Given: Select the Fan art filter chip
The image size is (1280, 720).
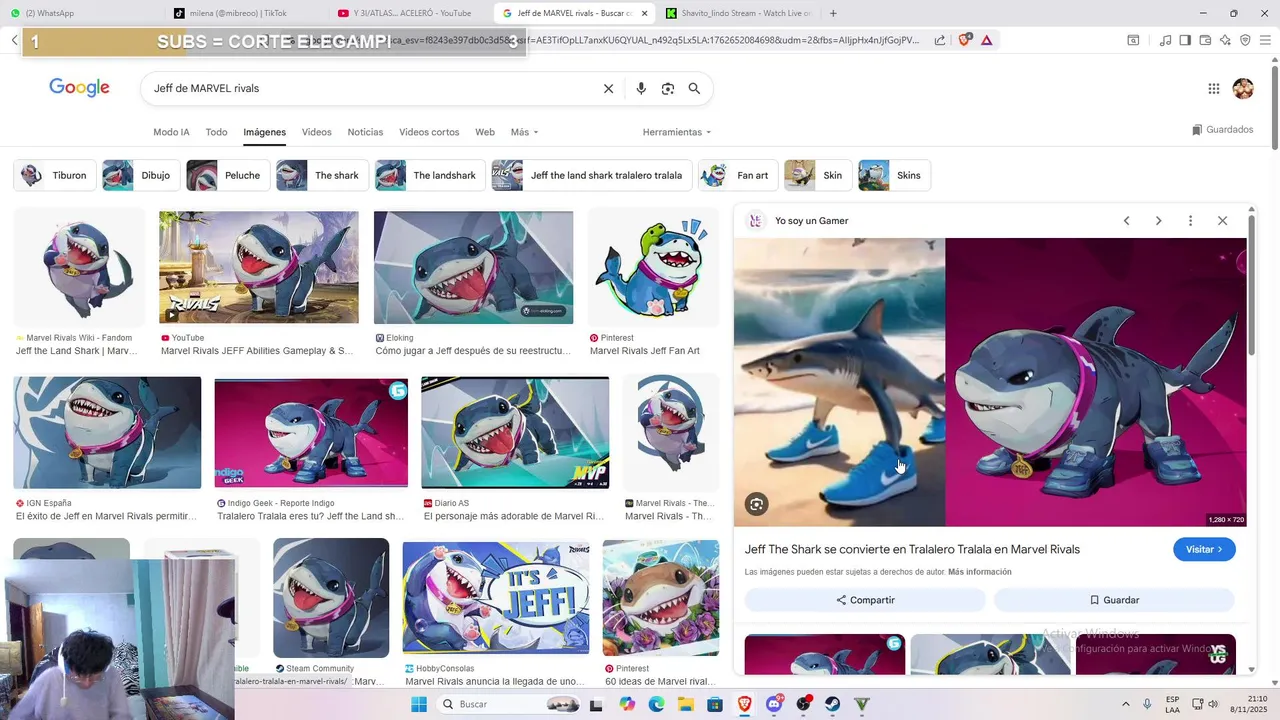Looking at the screenshot, I should [x=738, y=175].
